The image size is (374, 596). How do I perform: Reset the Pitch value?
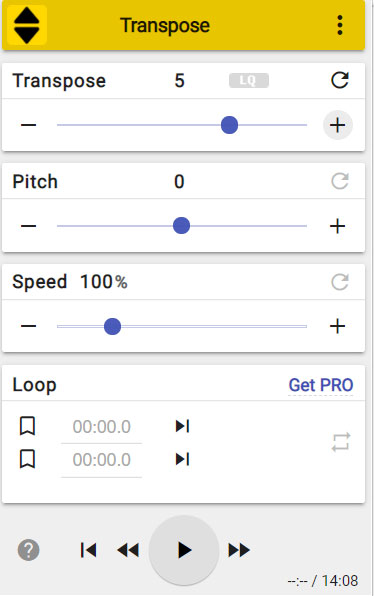pyautogui.click(x=339, y=181)
